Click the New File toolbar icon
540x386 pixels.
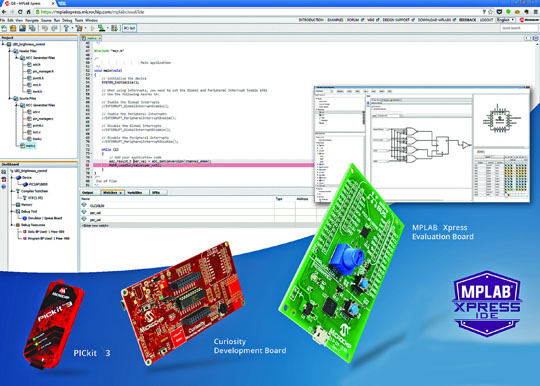click(x=4, y=28)
